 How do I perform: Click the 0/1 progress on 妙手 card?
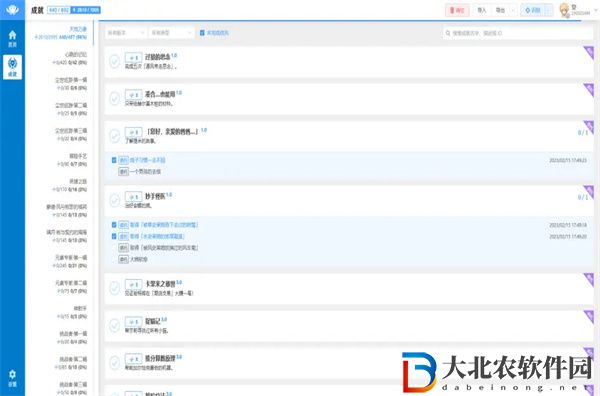click(582, 197)
